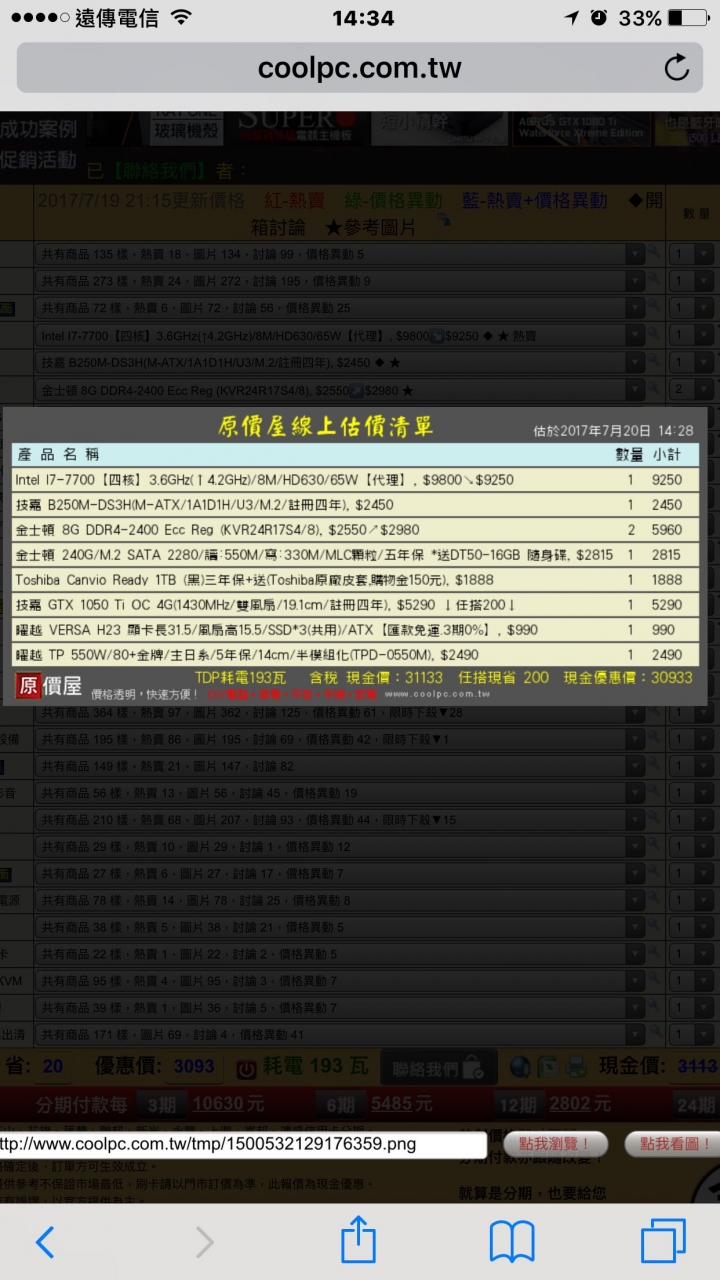
Task: Open 促銷活動 in the left menu
Action: (x=38, y=160)
